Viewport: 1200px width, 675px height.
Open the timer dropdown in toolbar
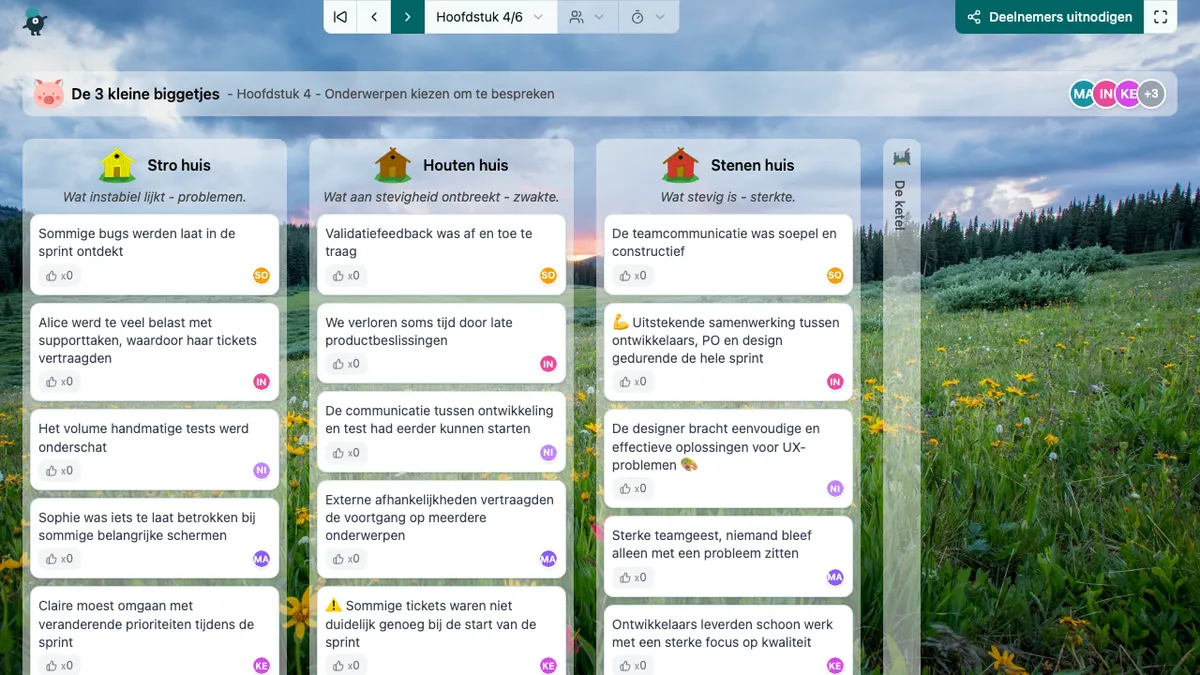pyautogui.click(x=647, y=17)
